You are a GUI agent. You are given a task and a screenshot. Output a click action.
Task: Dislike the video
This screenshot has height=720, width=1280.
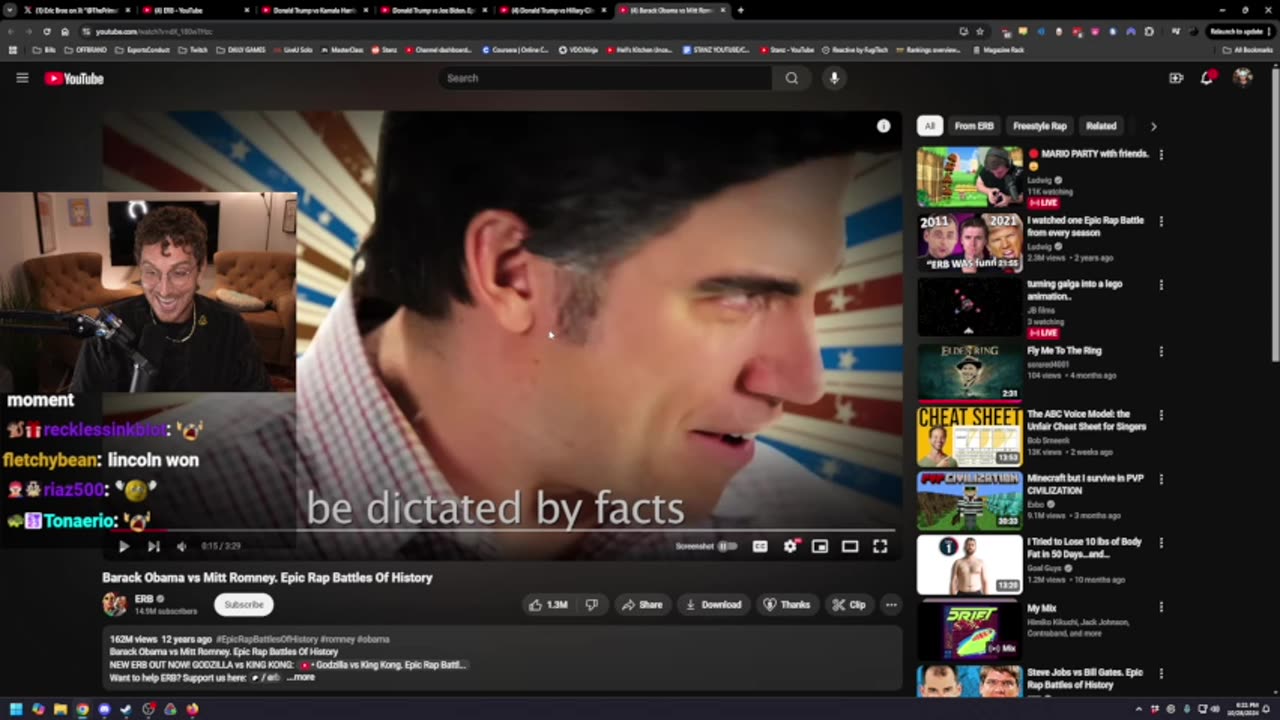tap(591, 604)
